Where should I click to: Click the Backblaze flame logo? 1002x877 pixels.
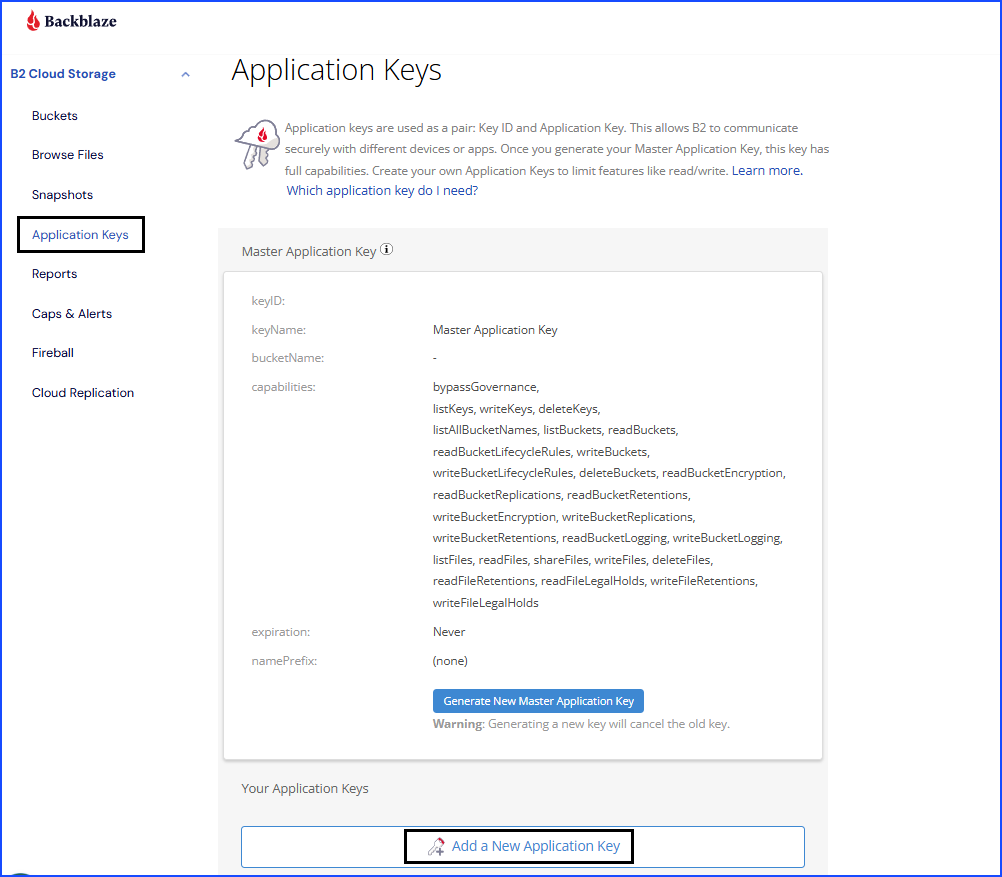pyautogui.click(x=31, y=19)
